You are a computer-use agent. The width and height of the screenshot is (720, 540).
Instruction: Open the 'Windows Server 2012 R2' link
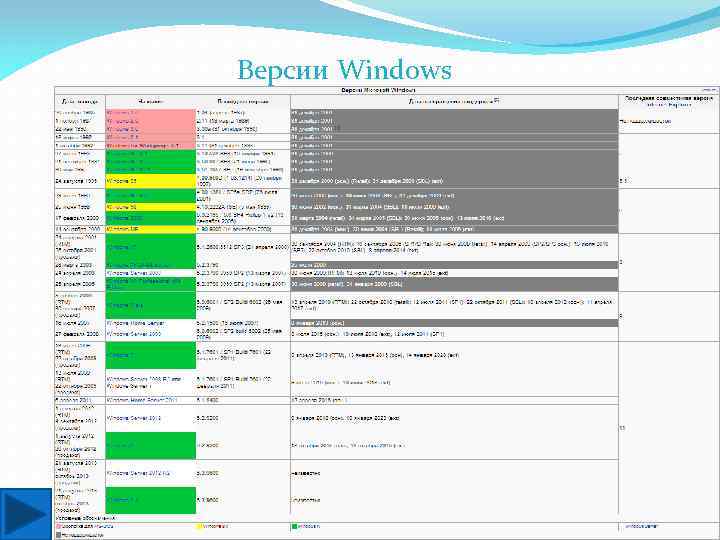(138, 473)
